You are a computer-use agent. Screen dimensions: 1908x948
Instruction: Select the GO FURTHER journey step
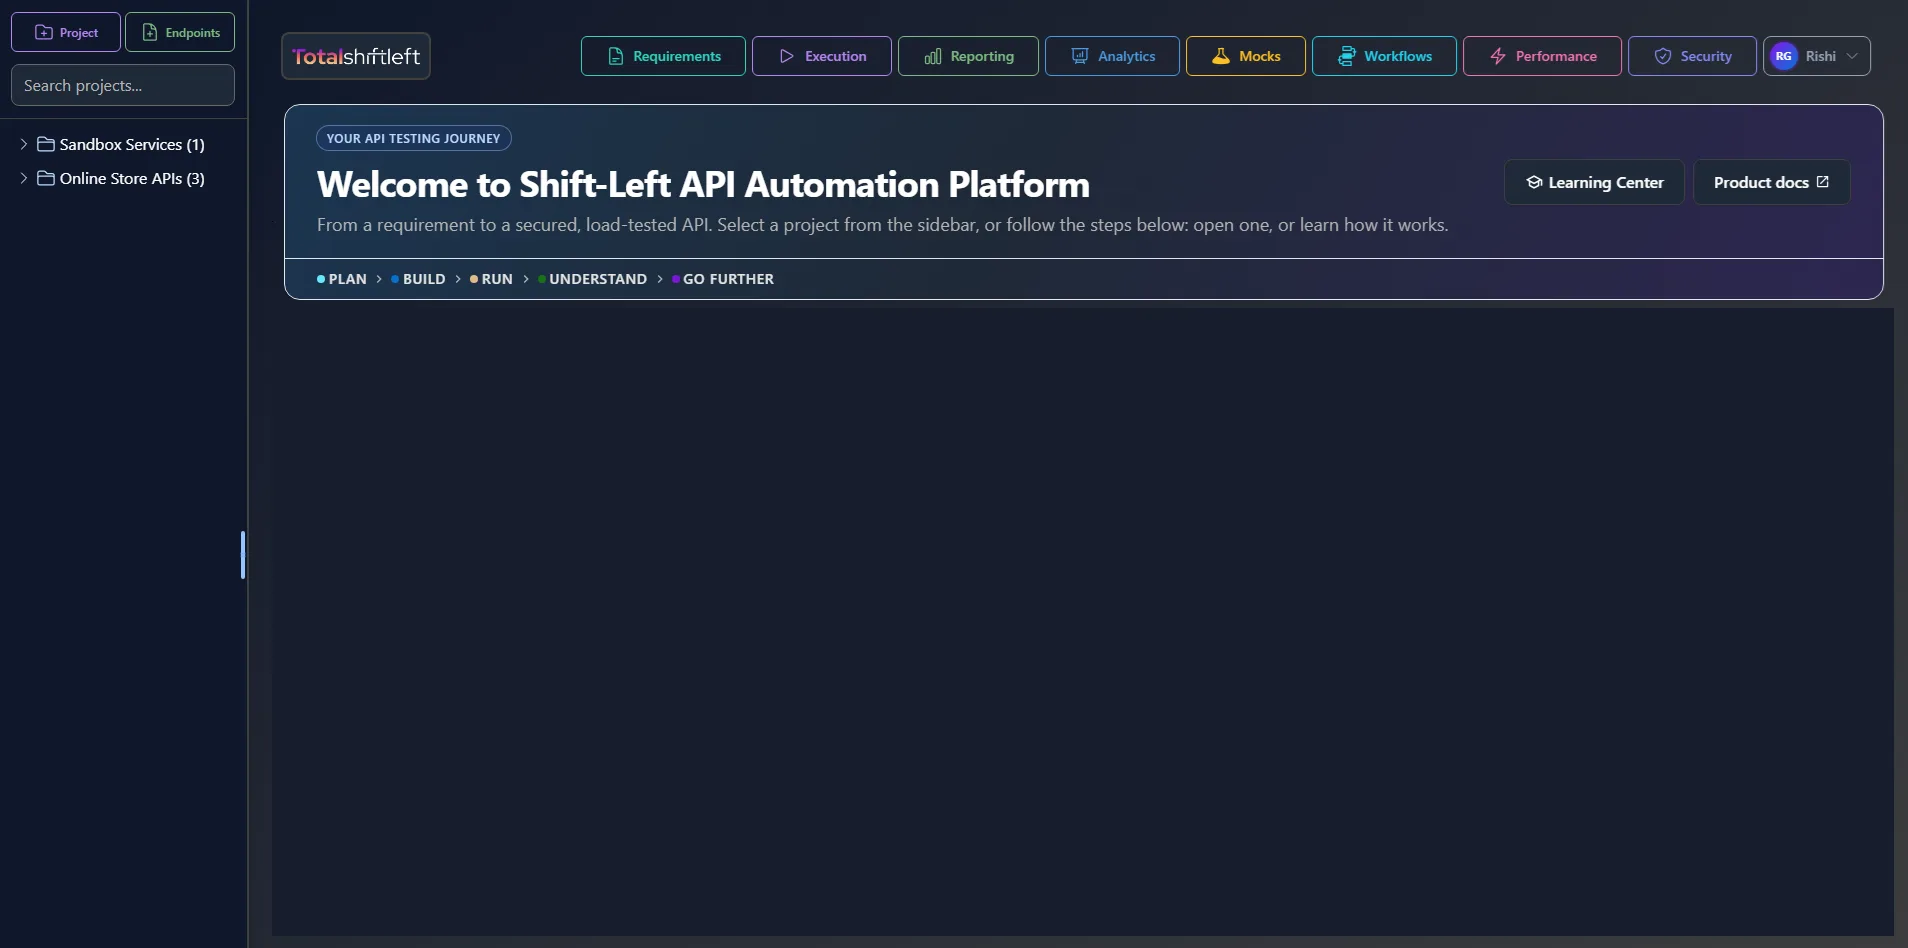723,279
